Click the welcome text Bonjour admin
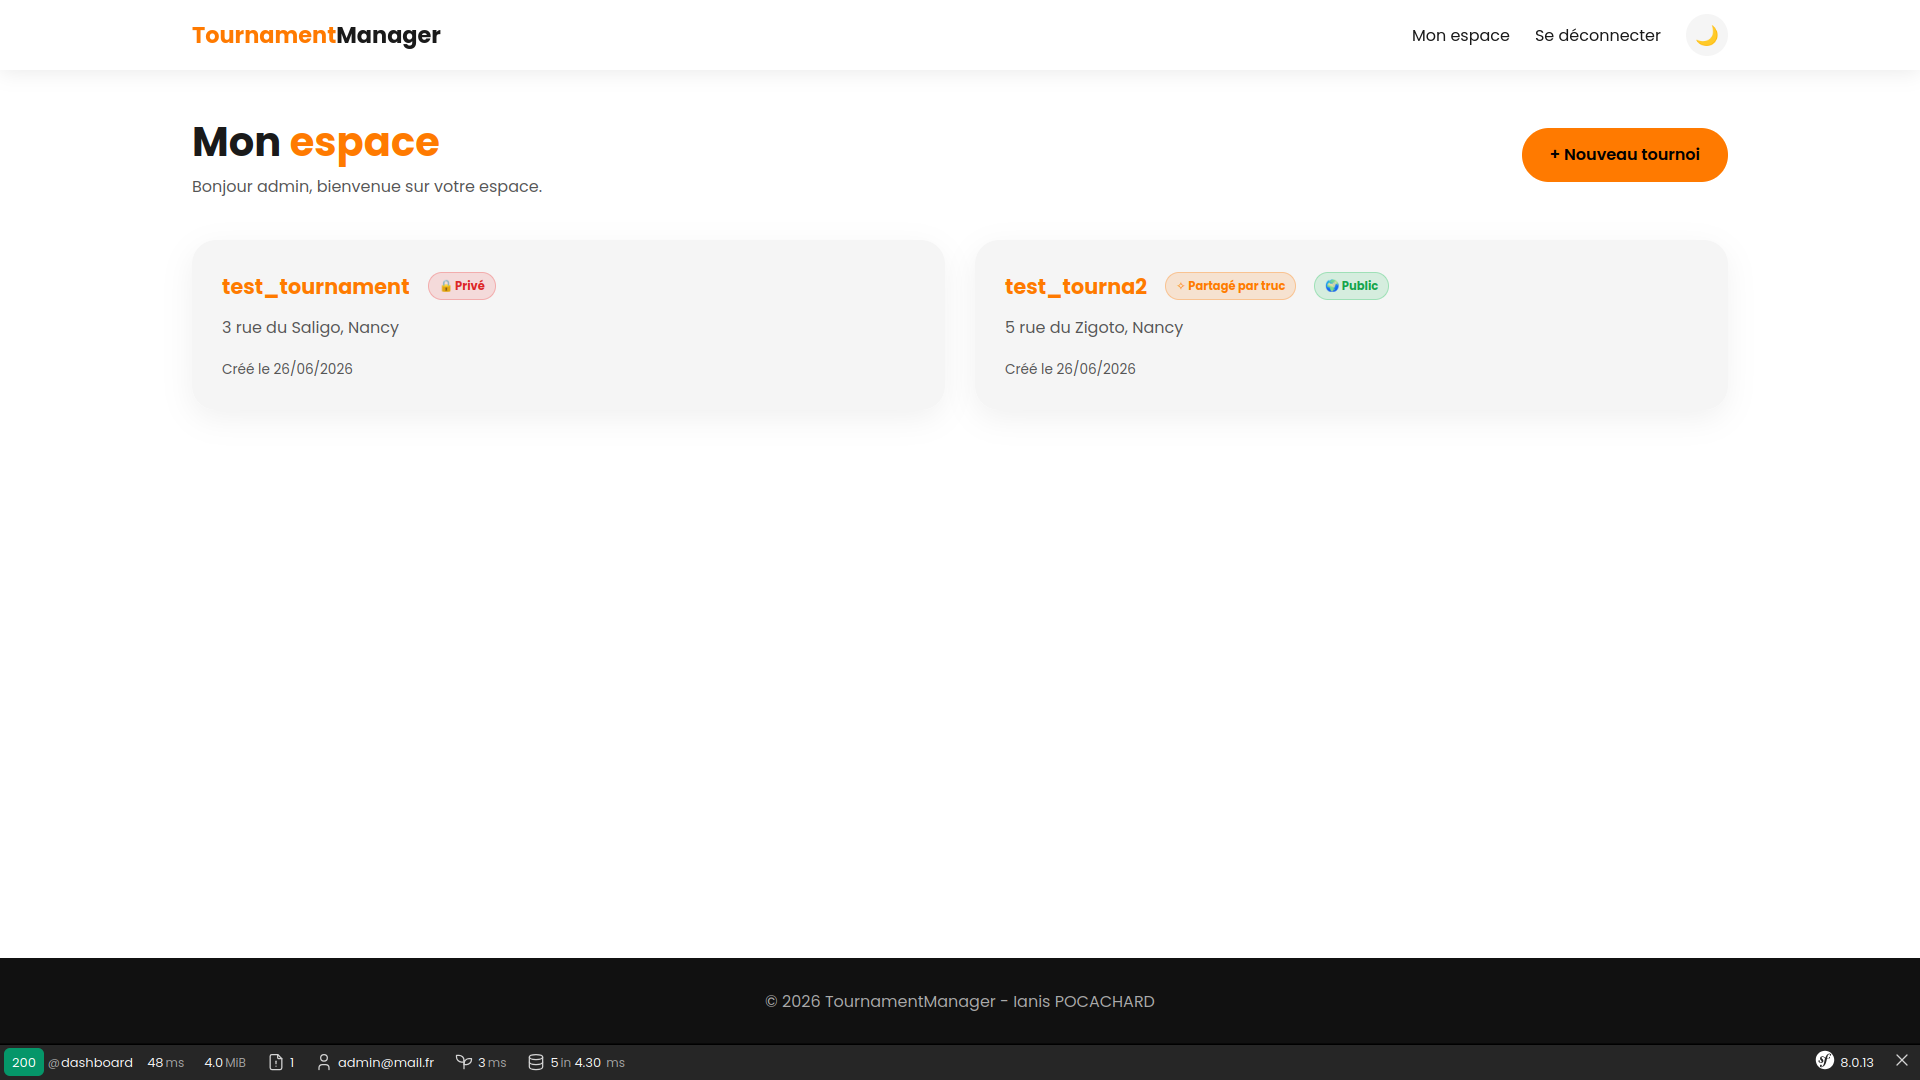This screenshot has width=1920, height=1080. click(x=367, y=187)
